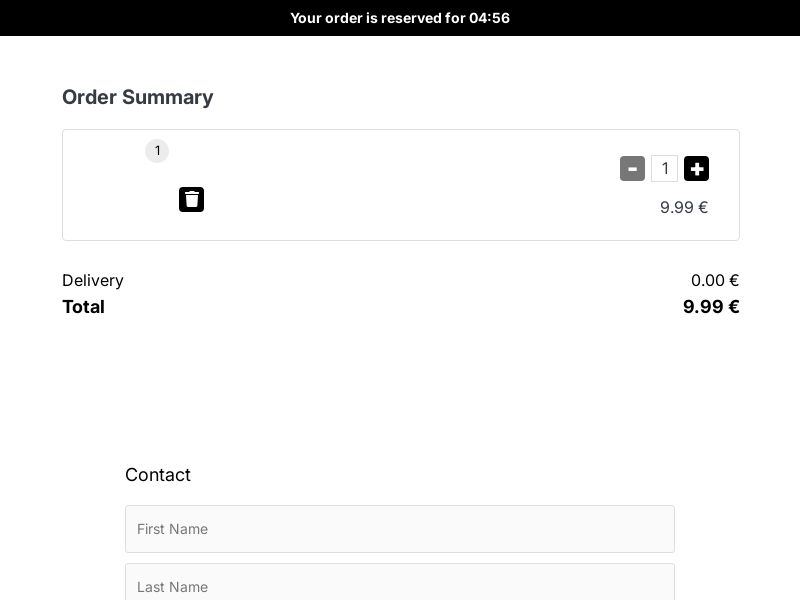Click the First Name placeholder text

172,529
